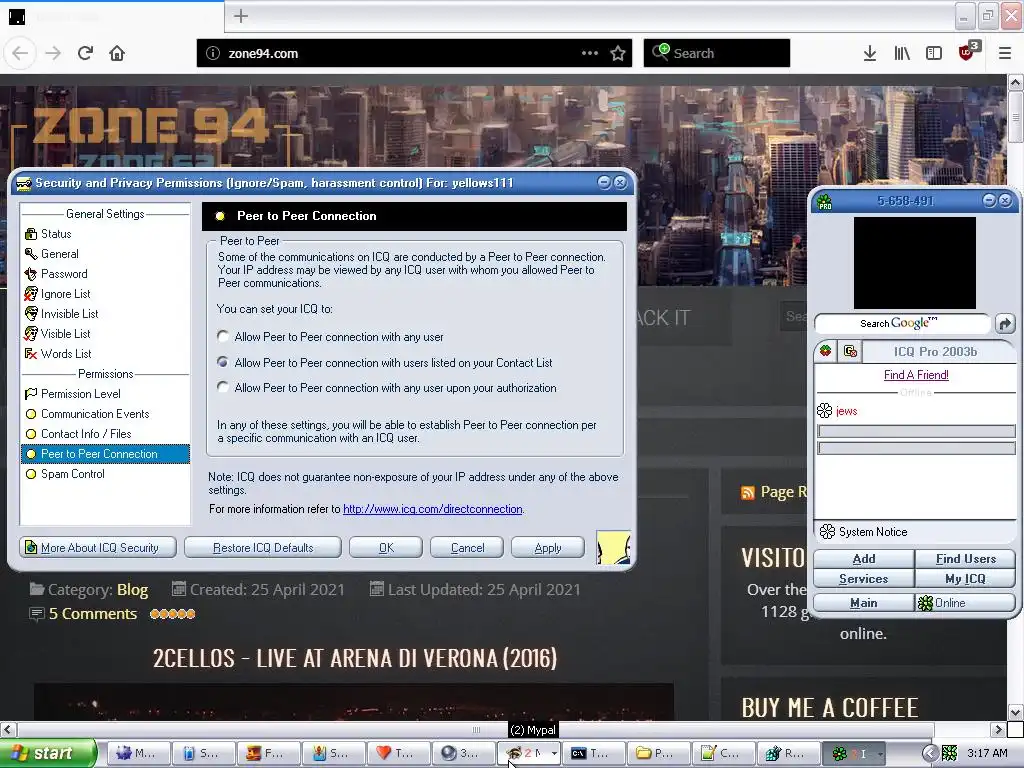Open the Mypal taskbar group dropdown

(x=554, y=754)
